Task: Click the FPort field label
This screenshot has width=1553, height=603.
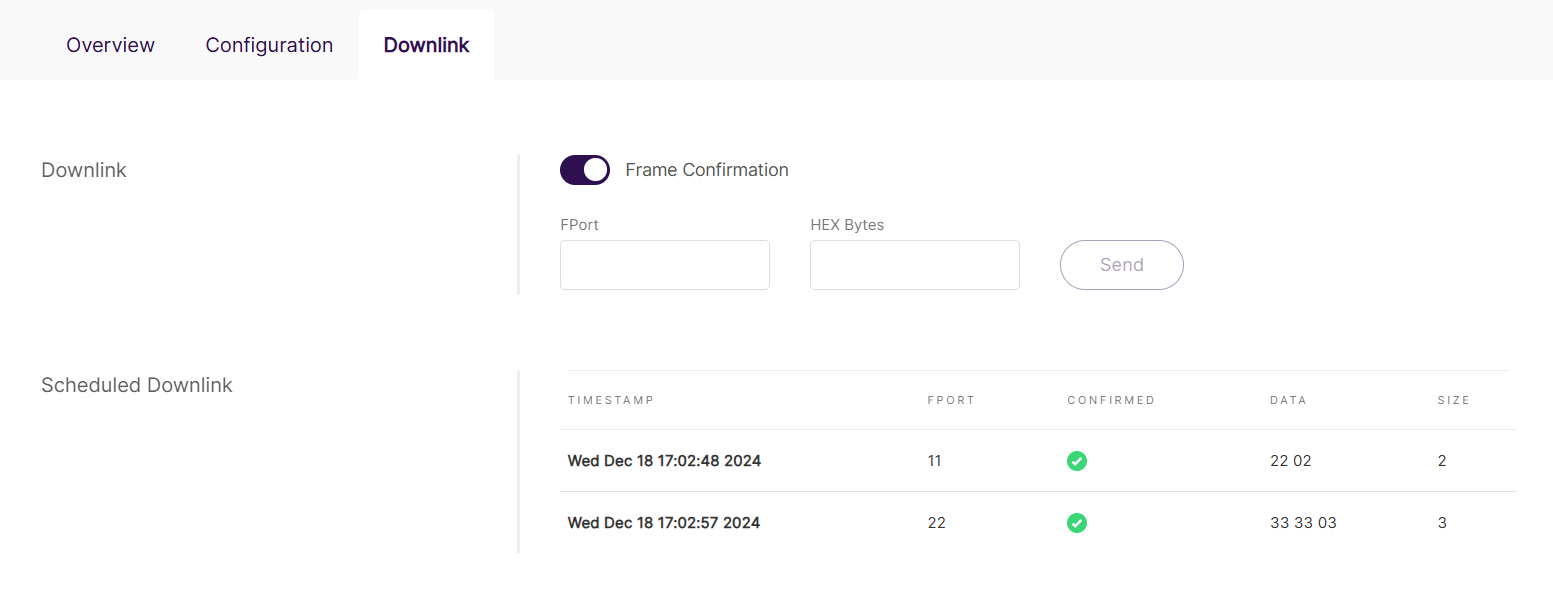Action: point(580,225)
